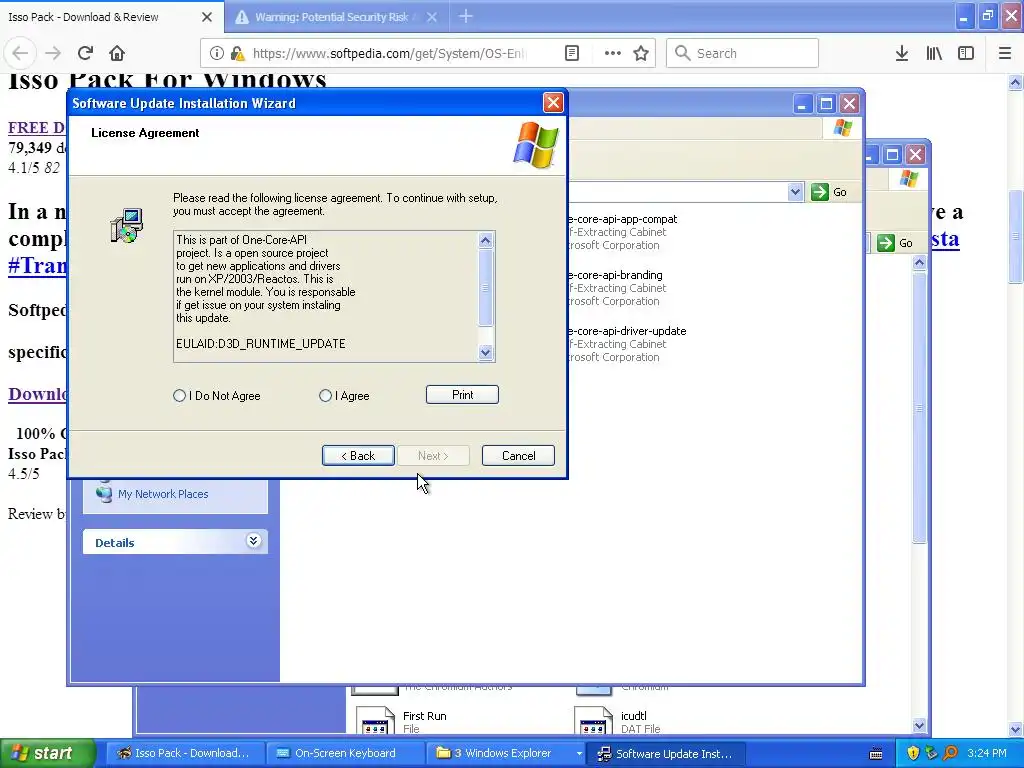
Task: Switch to Isso Pack taskbar button
Action: tap(184, 753)
